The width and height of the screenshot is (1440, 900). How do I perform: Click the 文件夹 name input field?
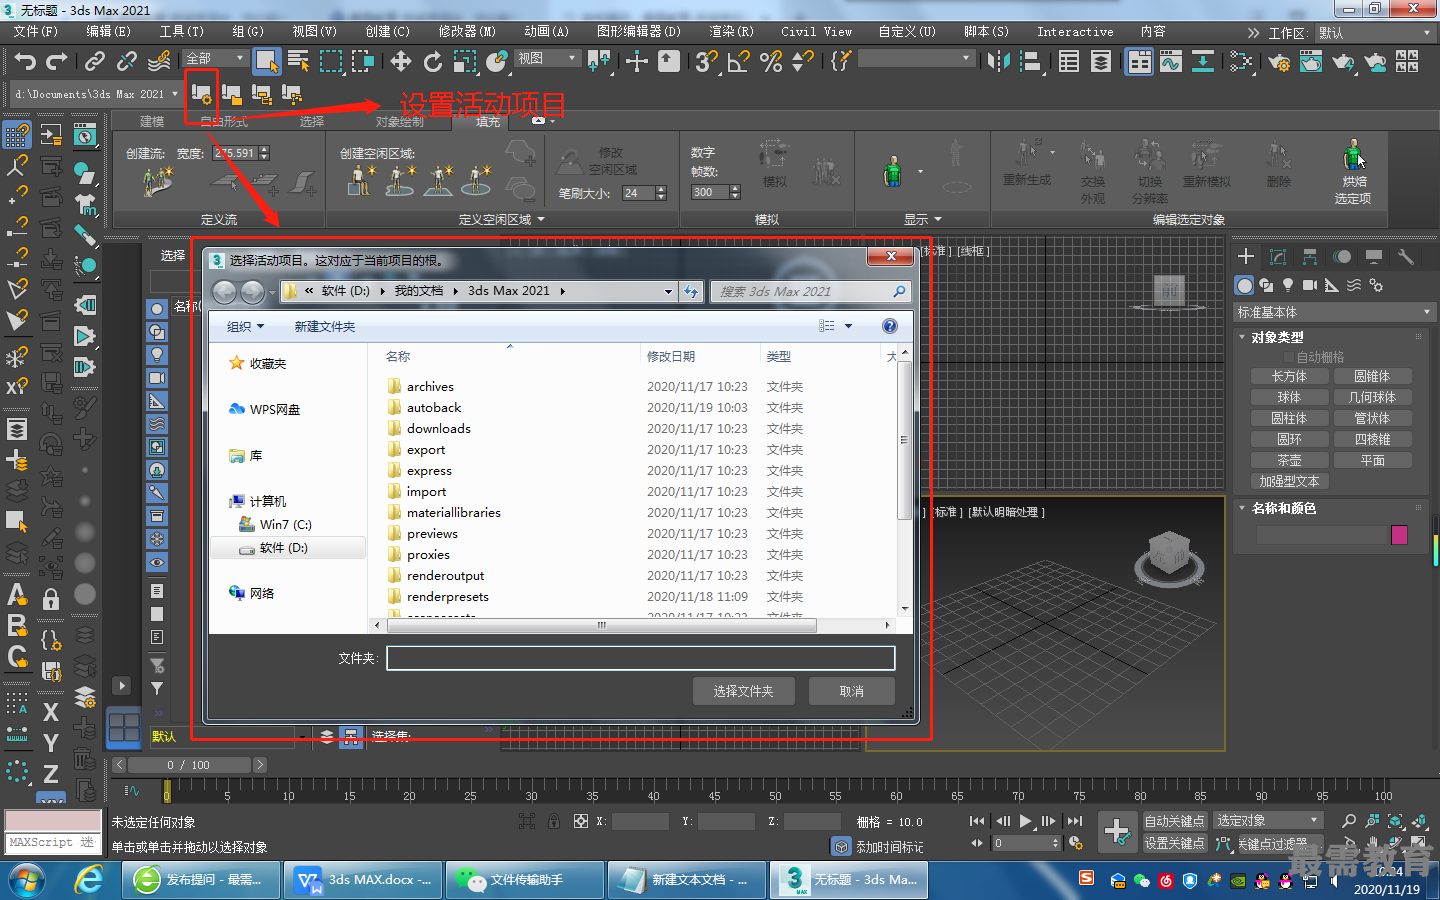[640, 657]
